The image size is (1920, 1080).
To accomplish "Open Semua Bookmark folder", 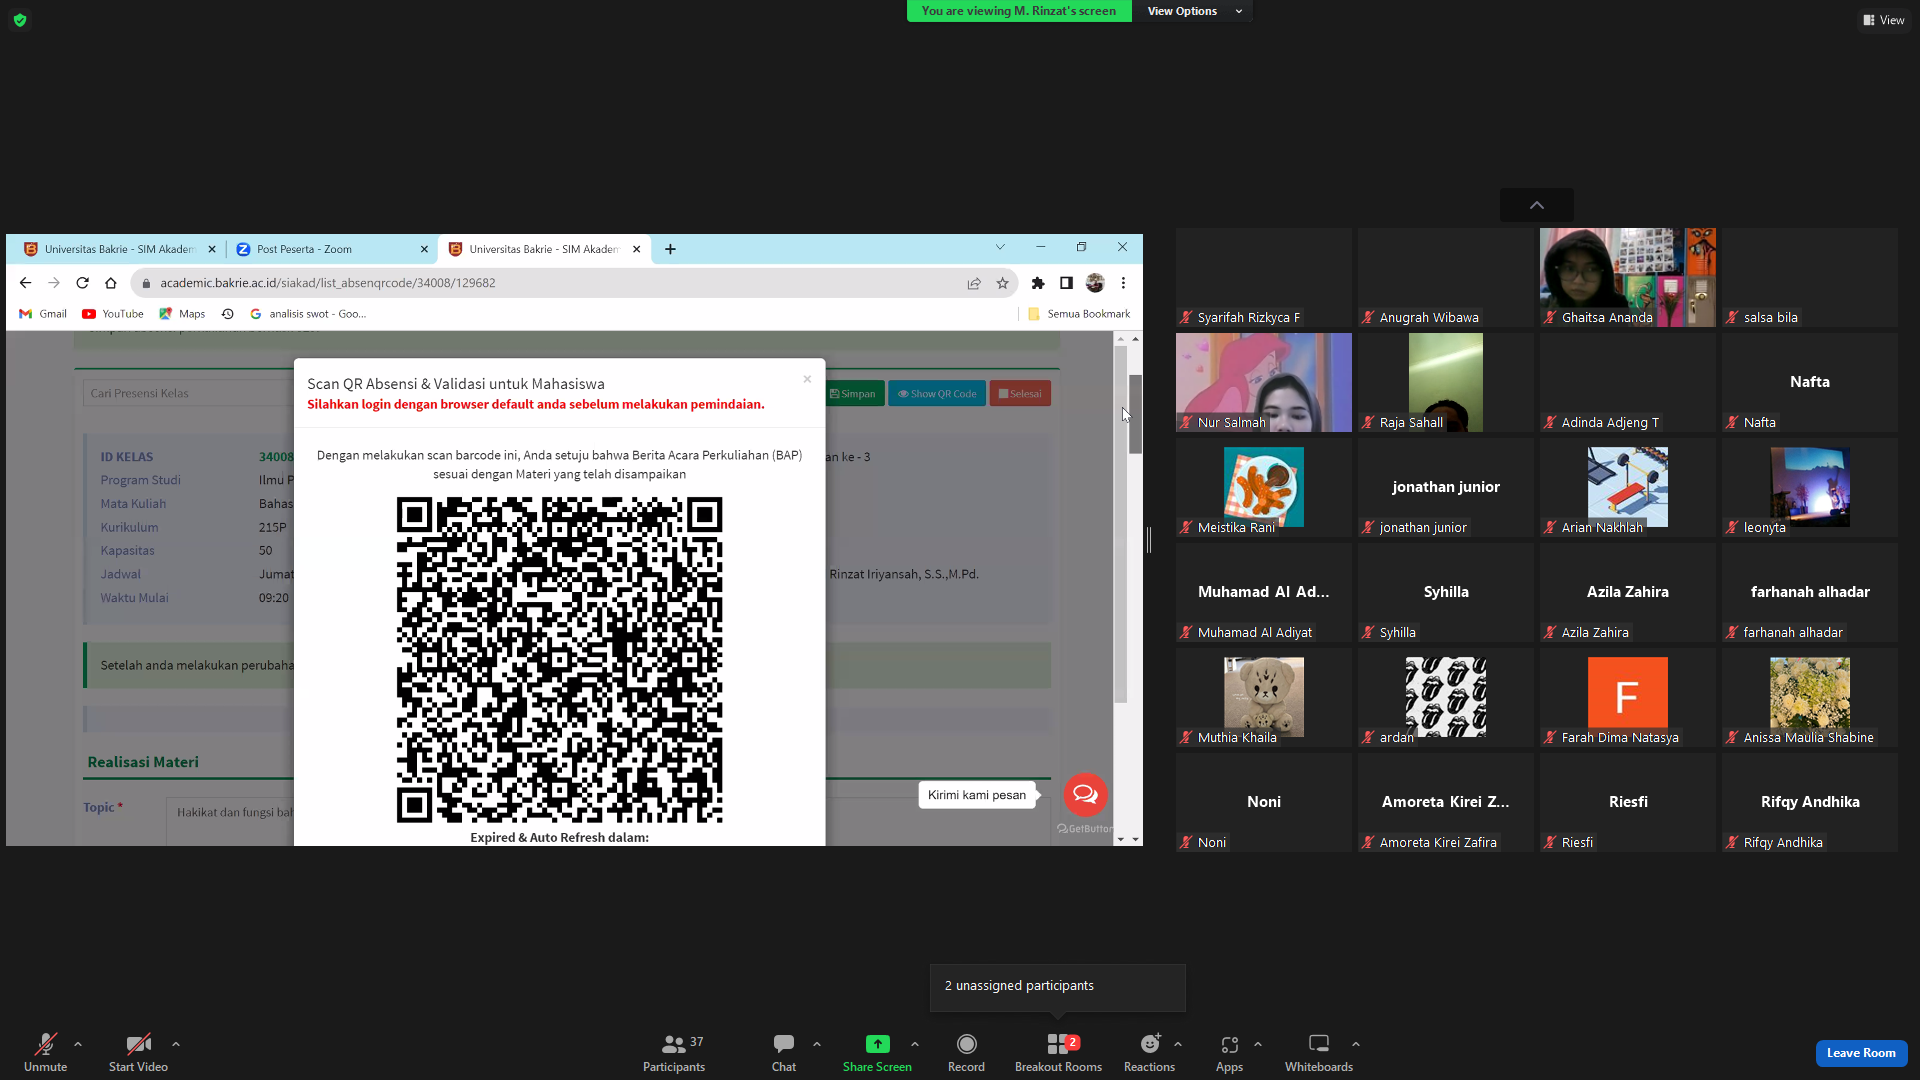I will [1079, 314].
